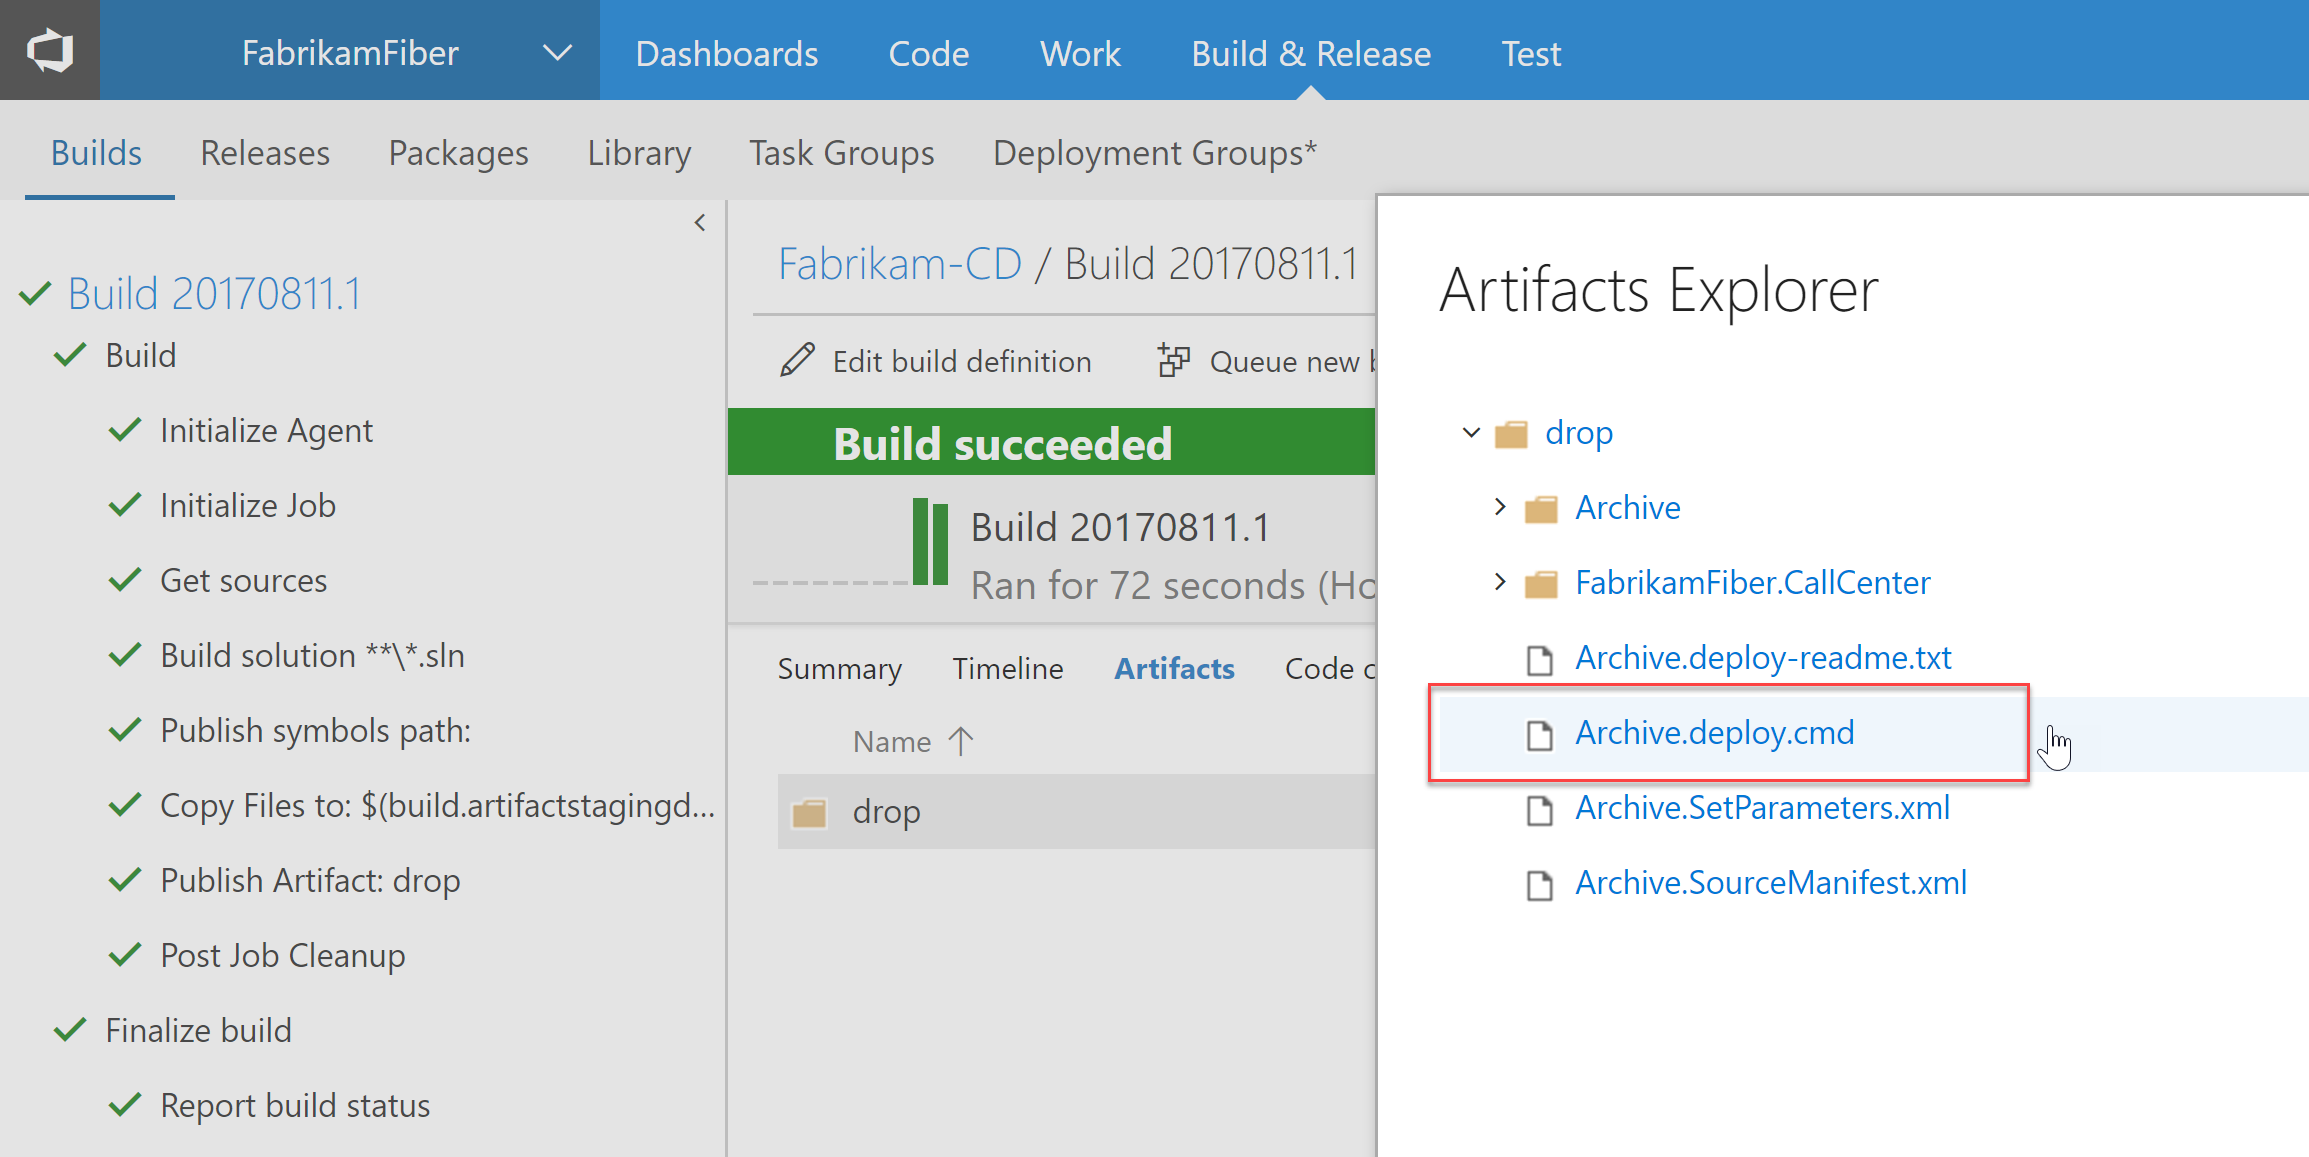This screenshot has height=1157, width=2309.
Task: Click the file icon for Archive.SetParameters.xml
Action: point(1540,810)
